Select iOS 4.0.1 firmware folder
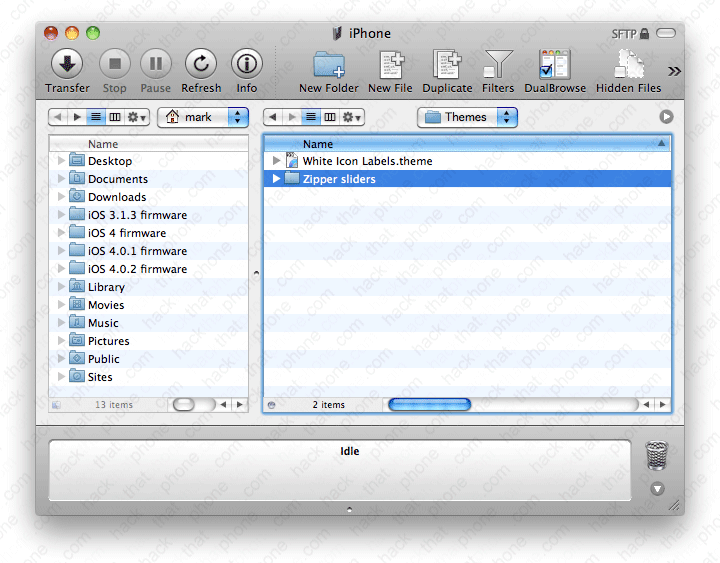720x563 pixels. [137, 251]
